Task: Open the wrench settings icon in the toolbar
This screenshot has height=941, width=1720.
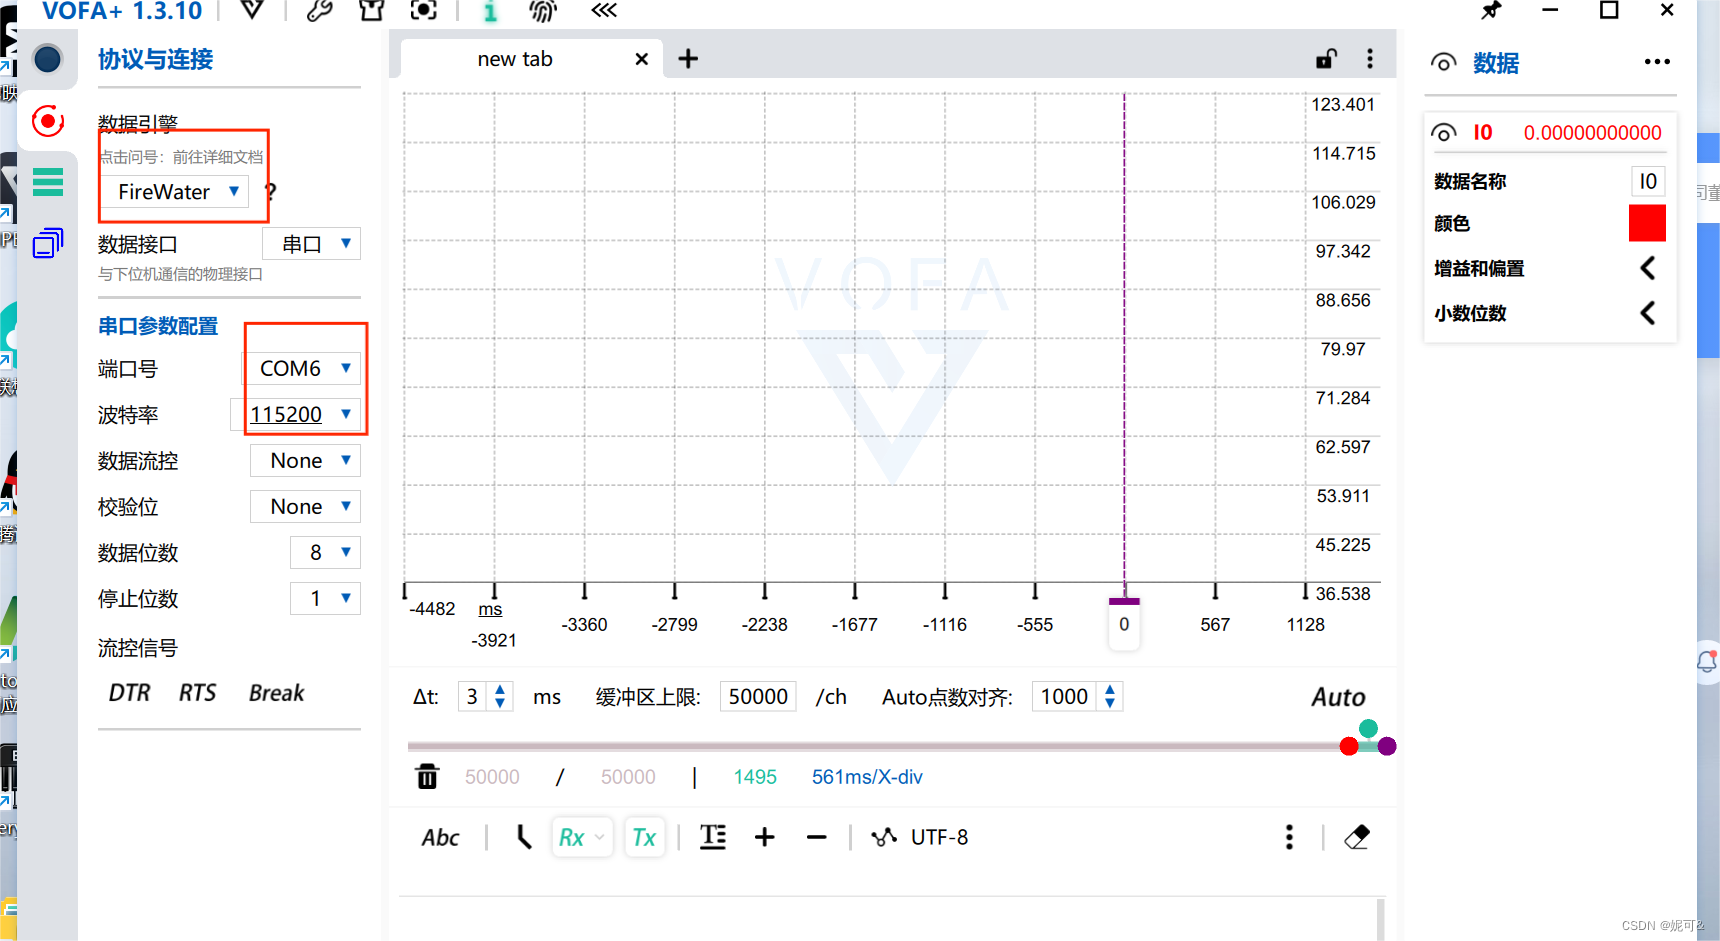Action: click(x=319, y=11)
